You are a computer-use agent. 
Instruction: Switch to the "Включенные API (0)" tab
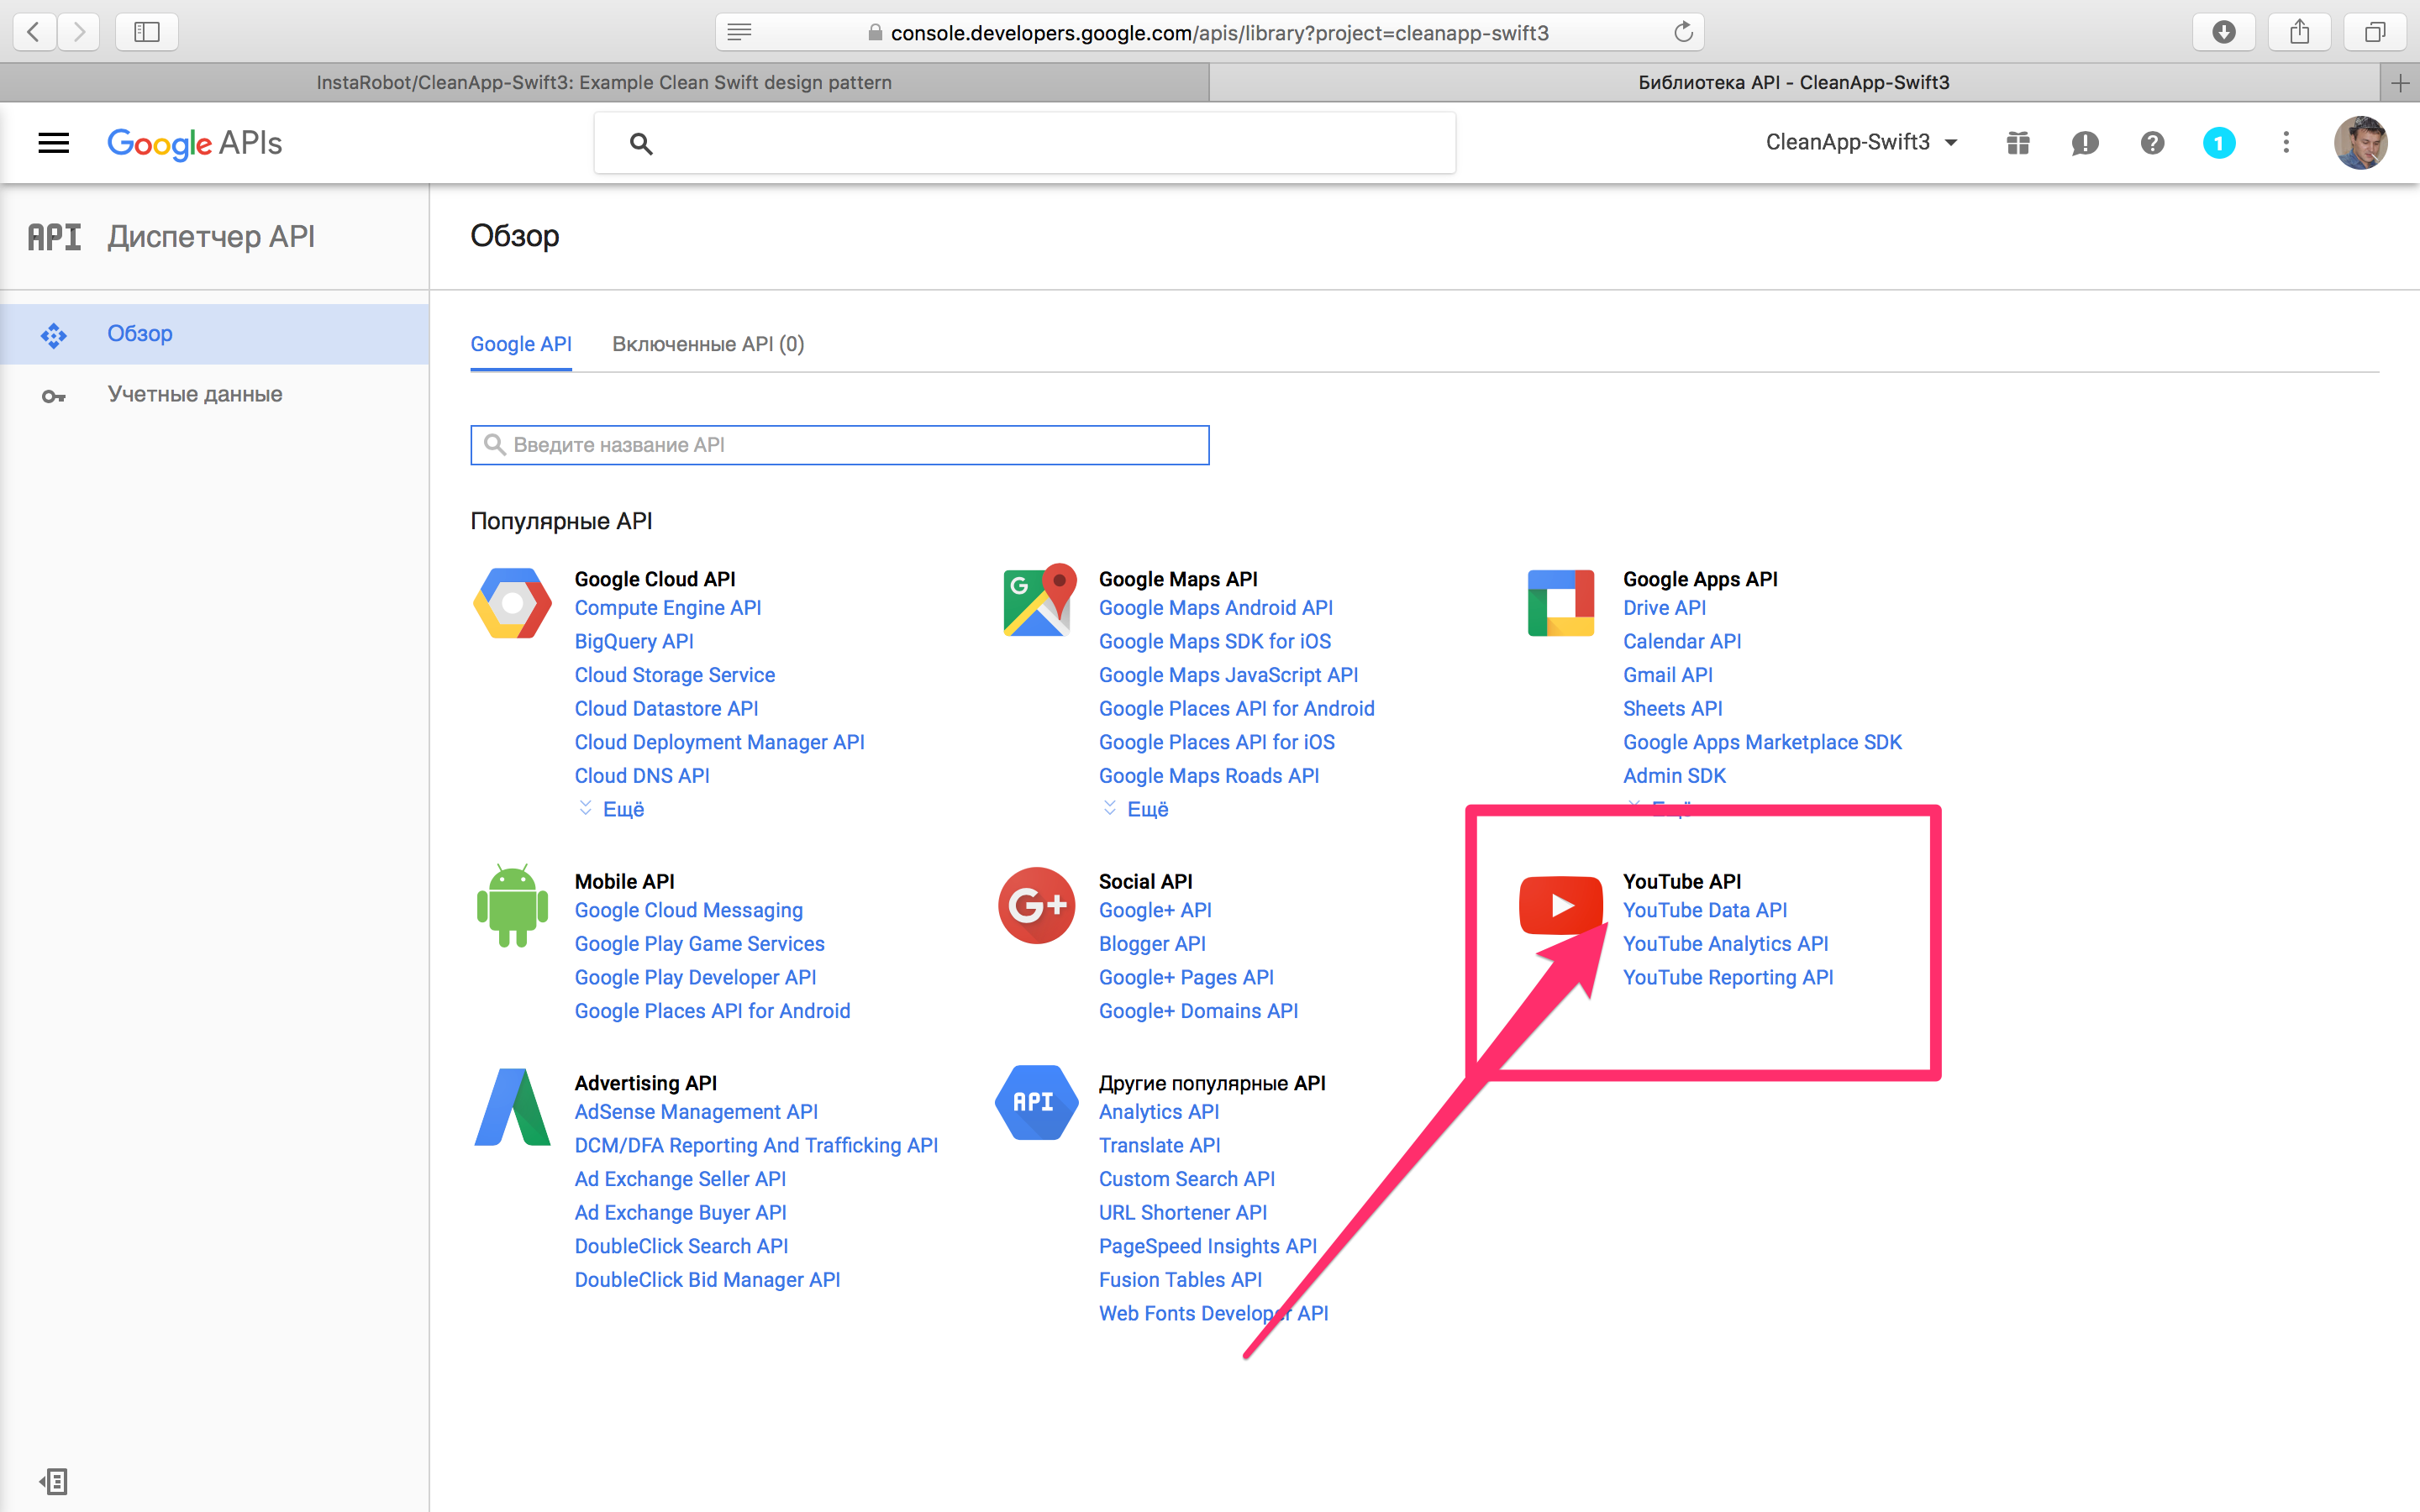point(708,344)
